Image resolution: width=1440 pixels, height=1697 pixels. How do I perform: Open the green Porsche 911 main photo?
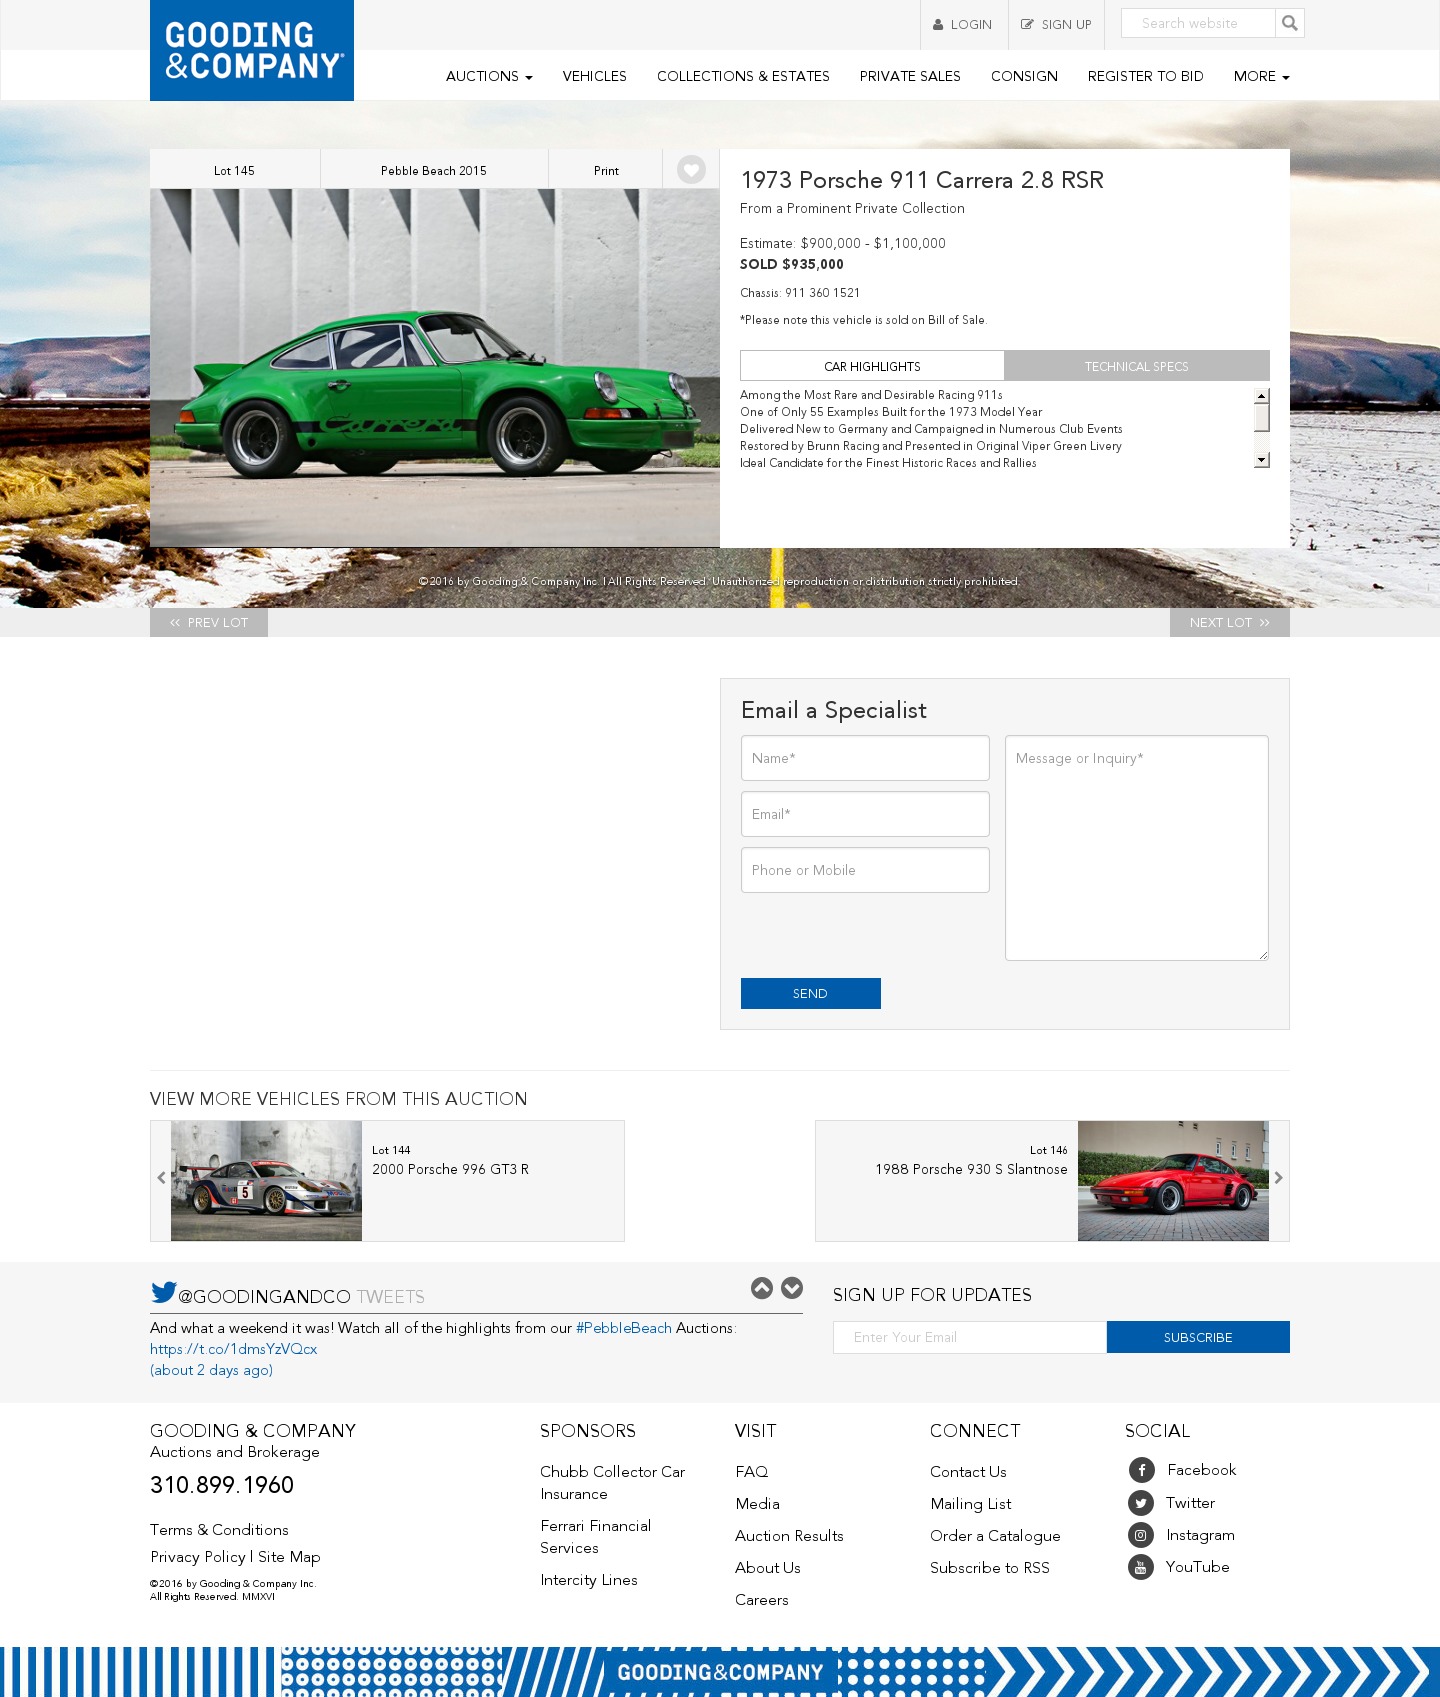coord(435,368)
